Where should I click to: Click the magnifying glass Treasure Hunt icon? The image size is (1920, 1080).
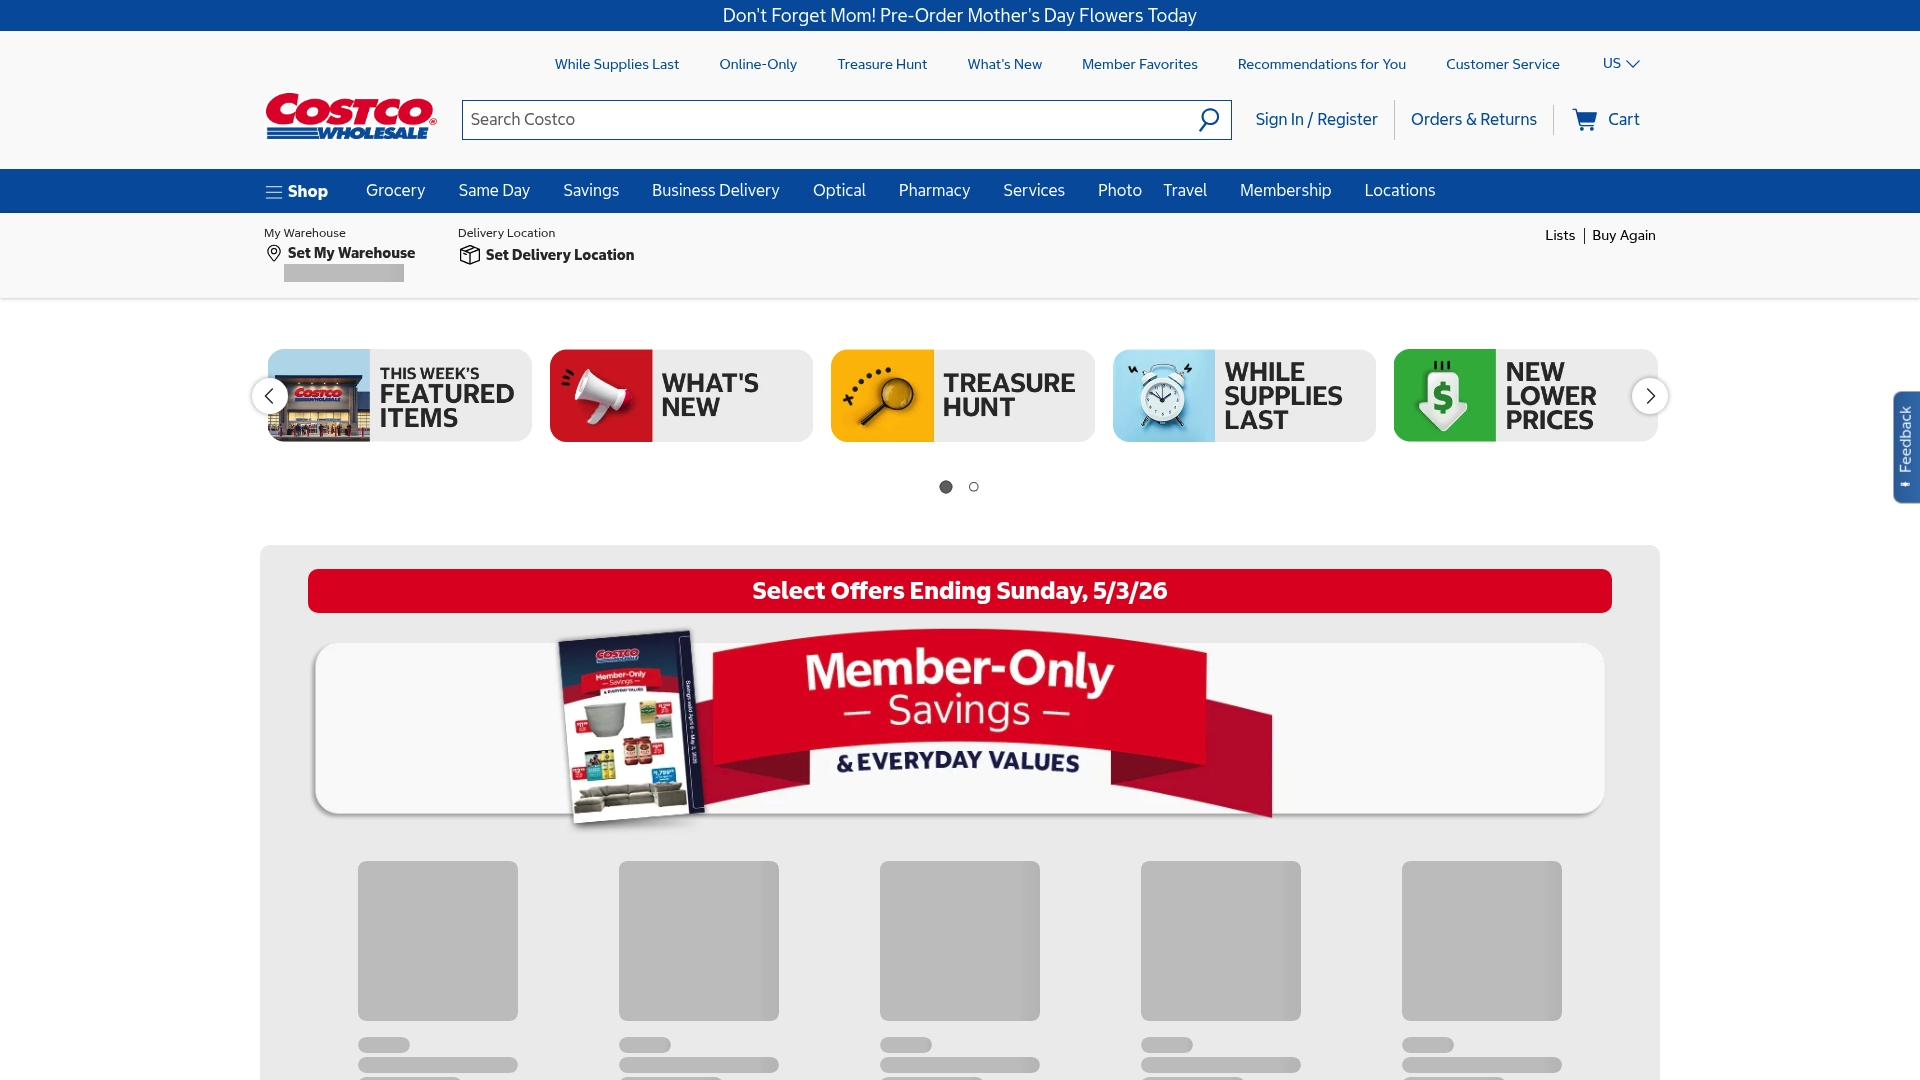tap(882, 396)
